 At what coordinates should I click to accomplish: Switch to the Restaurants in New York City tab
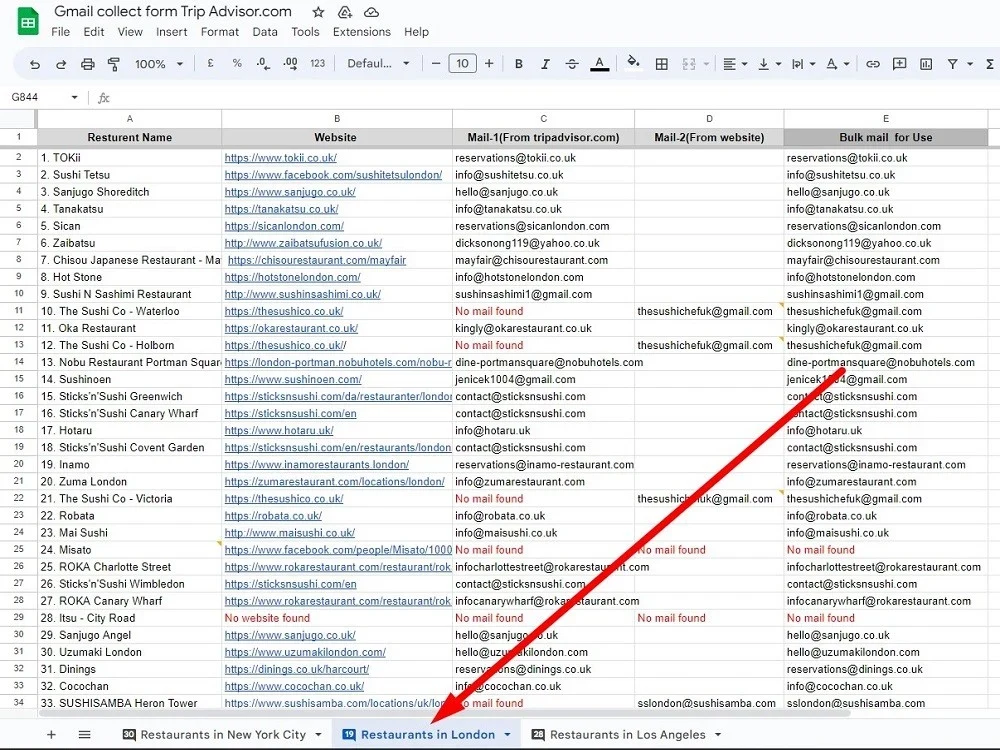220,734
